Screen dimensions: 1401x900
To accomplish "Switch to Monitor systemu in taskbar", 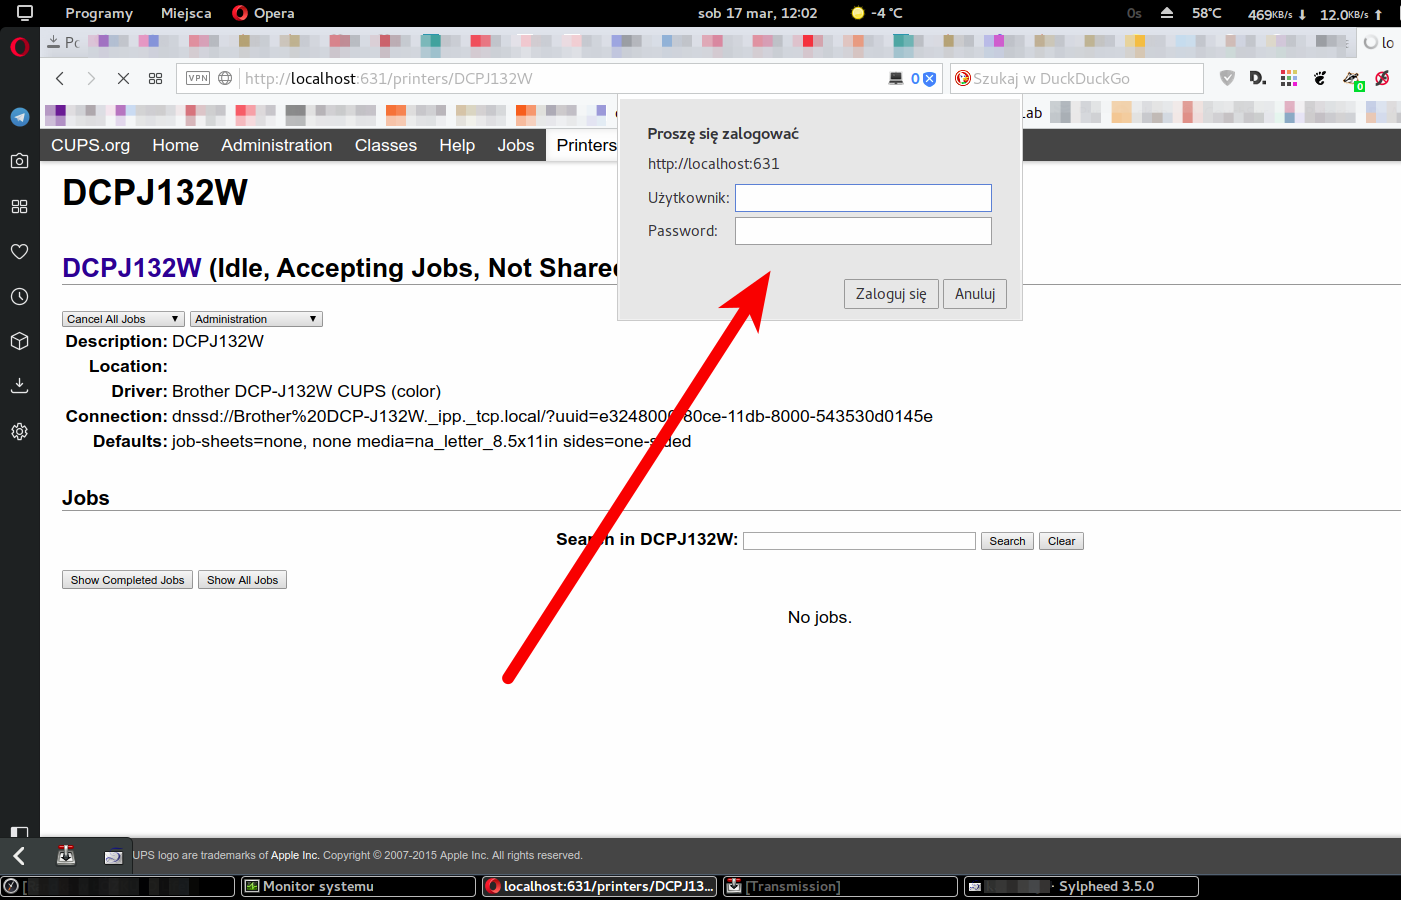I will (358, 886).
